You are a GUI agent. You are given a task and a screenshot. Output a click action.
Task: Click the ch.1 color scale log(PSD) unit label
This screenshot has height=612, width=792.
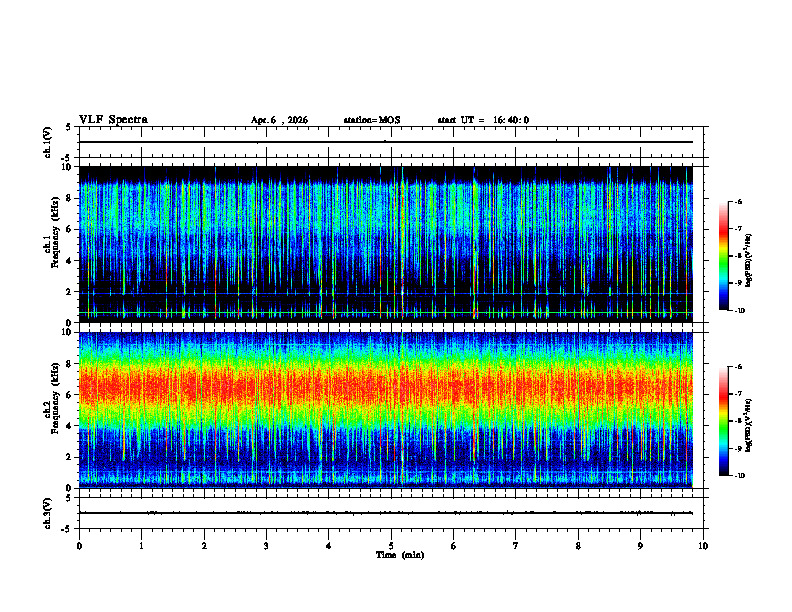[750, 261]
